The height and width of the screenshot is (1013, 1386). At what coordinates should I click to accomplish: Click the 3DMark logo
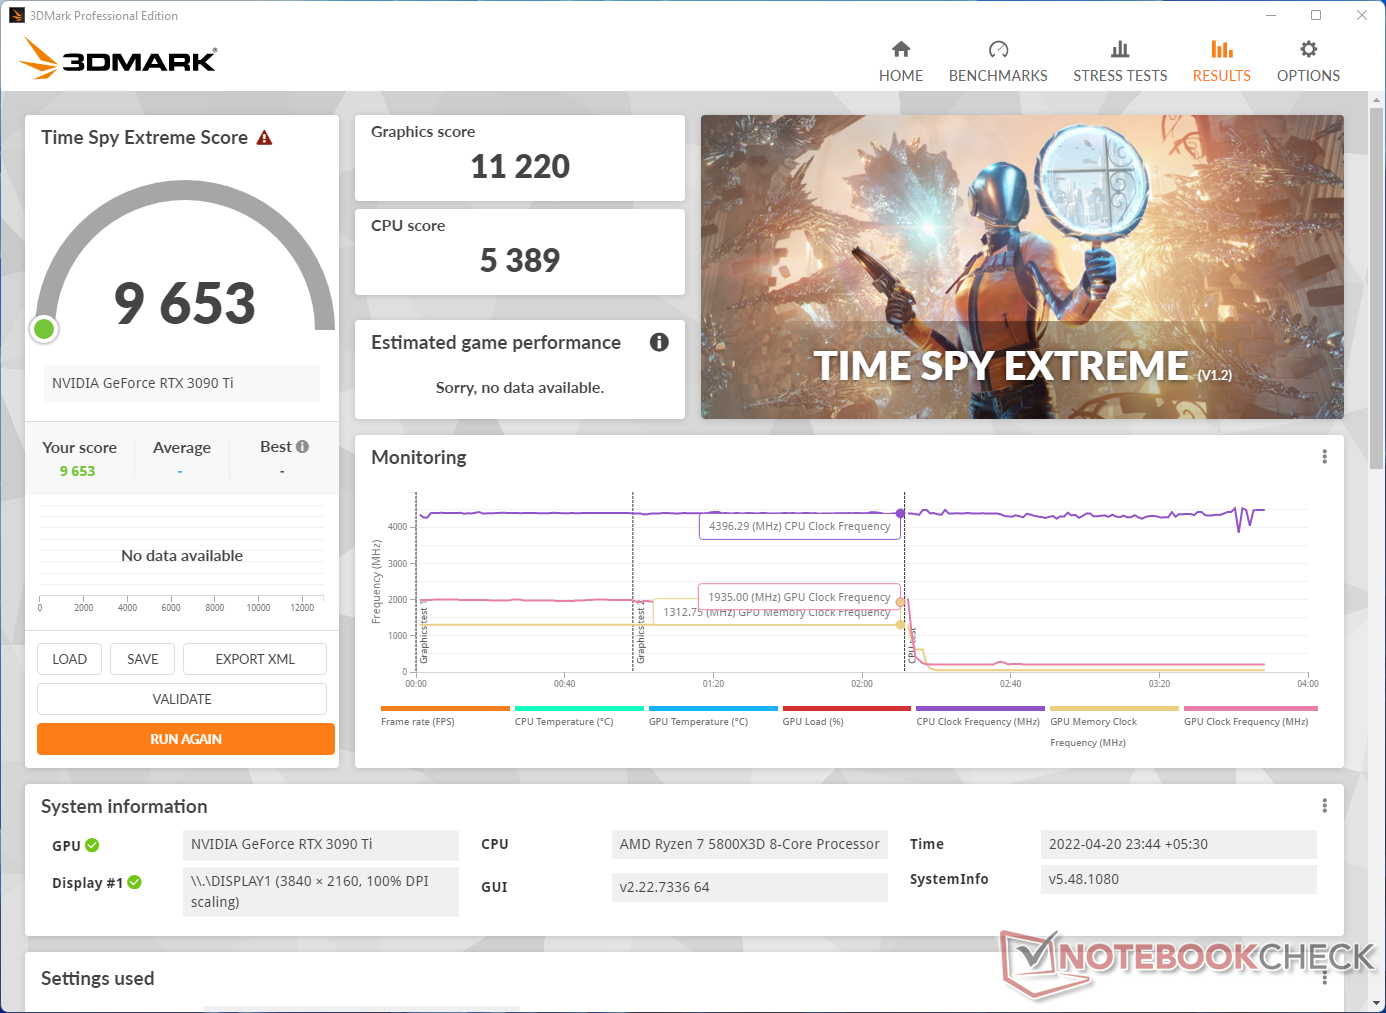(x=118, y=59)
